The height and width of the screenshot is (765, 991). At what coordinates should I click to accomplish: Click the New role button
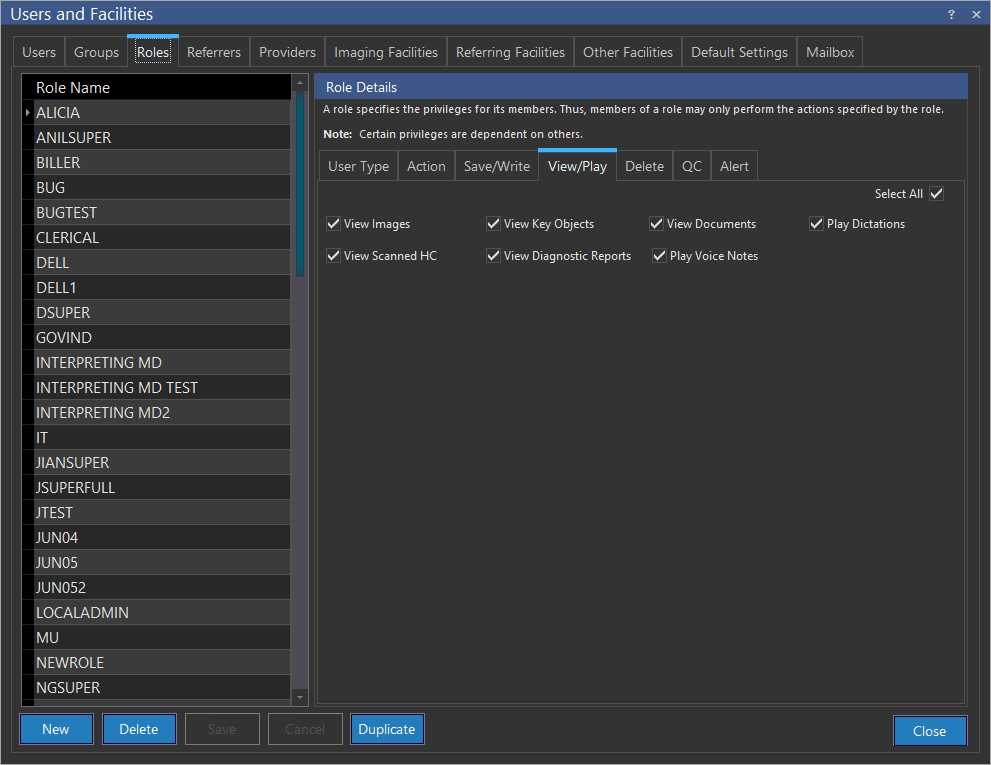click(56, 729)
